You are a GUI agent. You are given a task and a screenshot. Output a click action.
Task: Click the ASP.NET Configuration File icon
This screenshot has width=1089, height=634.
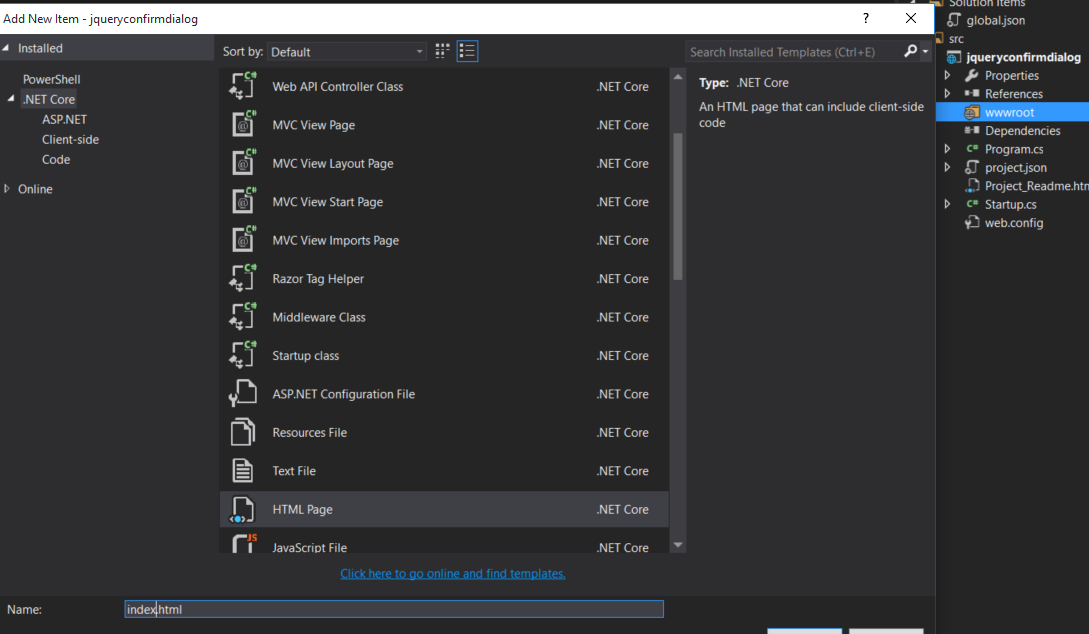point(243,394)
